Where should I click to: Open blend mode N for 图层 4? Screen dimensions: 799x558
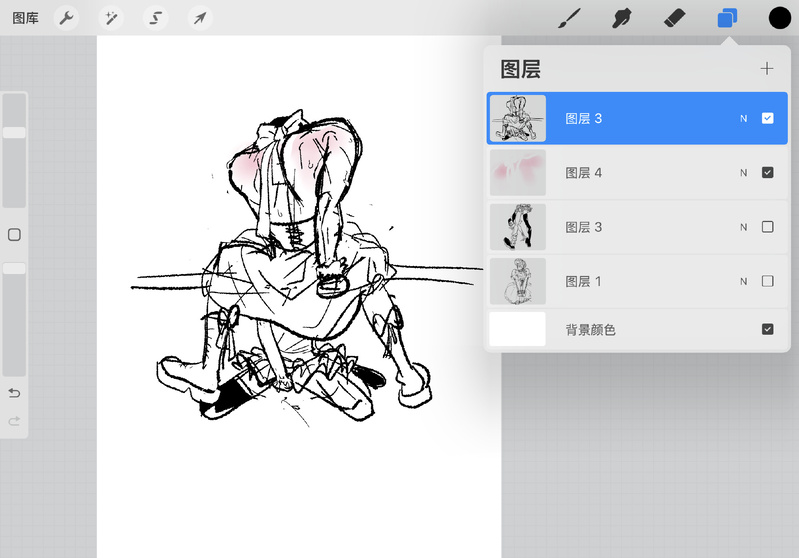pos(743,173)
